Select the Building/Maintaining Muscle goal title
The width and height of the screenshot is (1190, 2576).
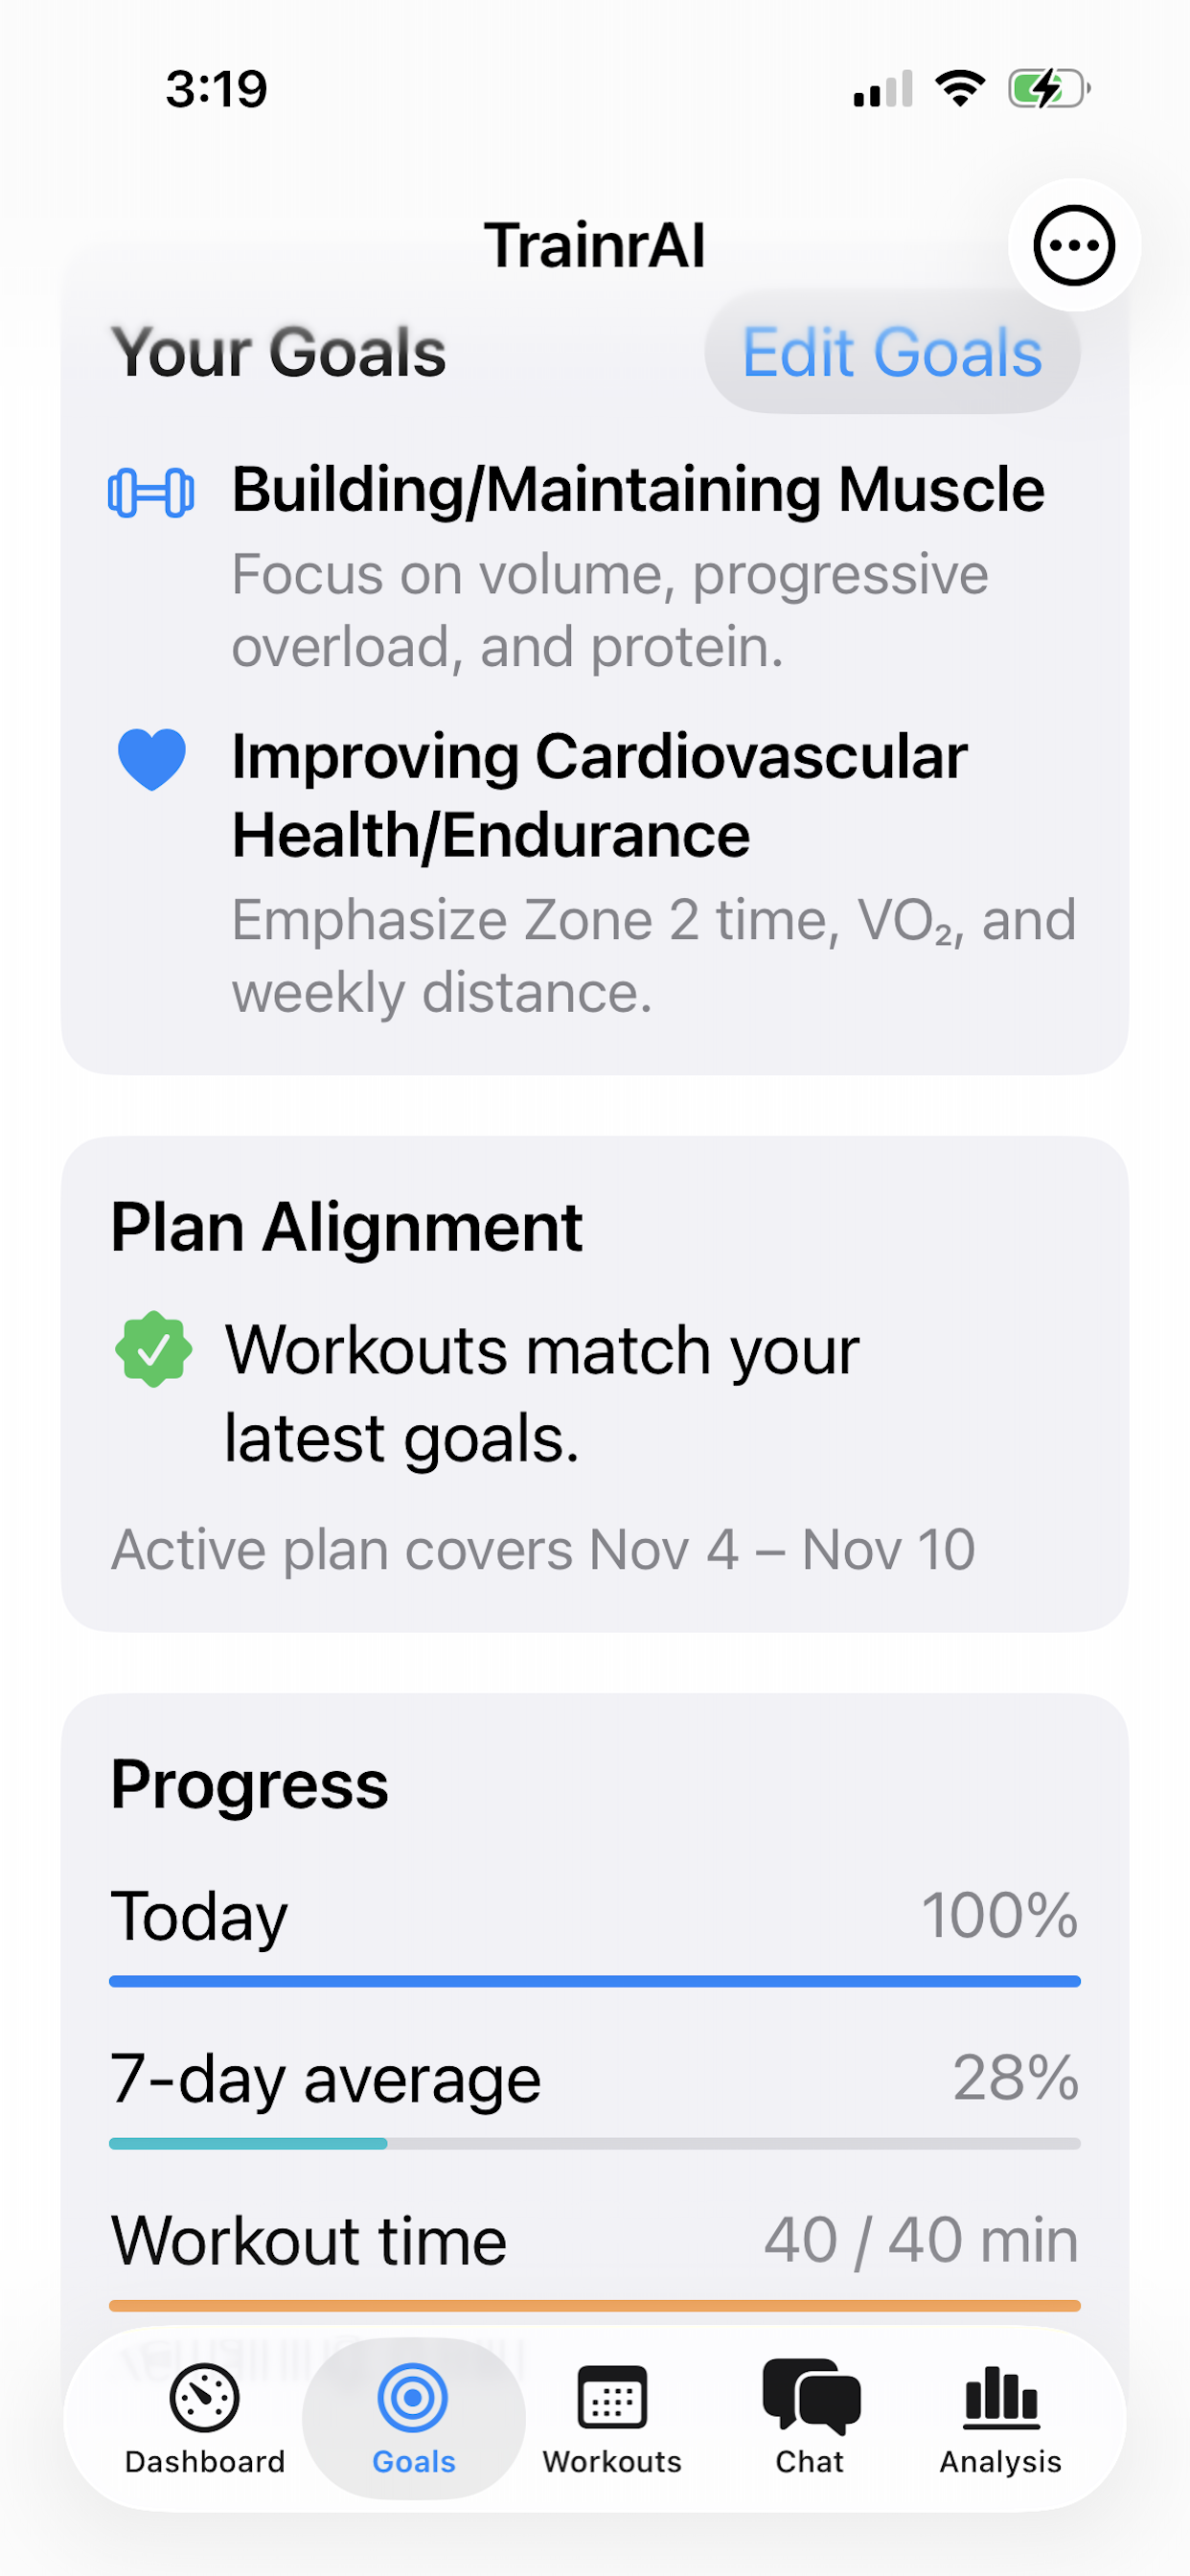click(638, 489)
